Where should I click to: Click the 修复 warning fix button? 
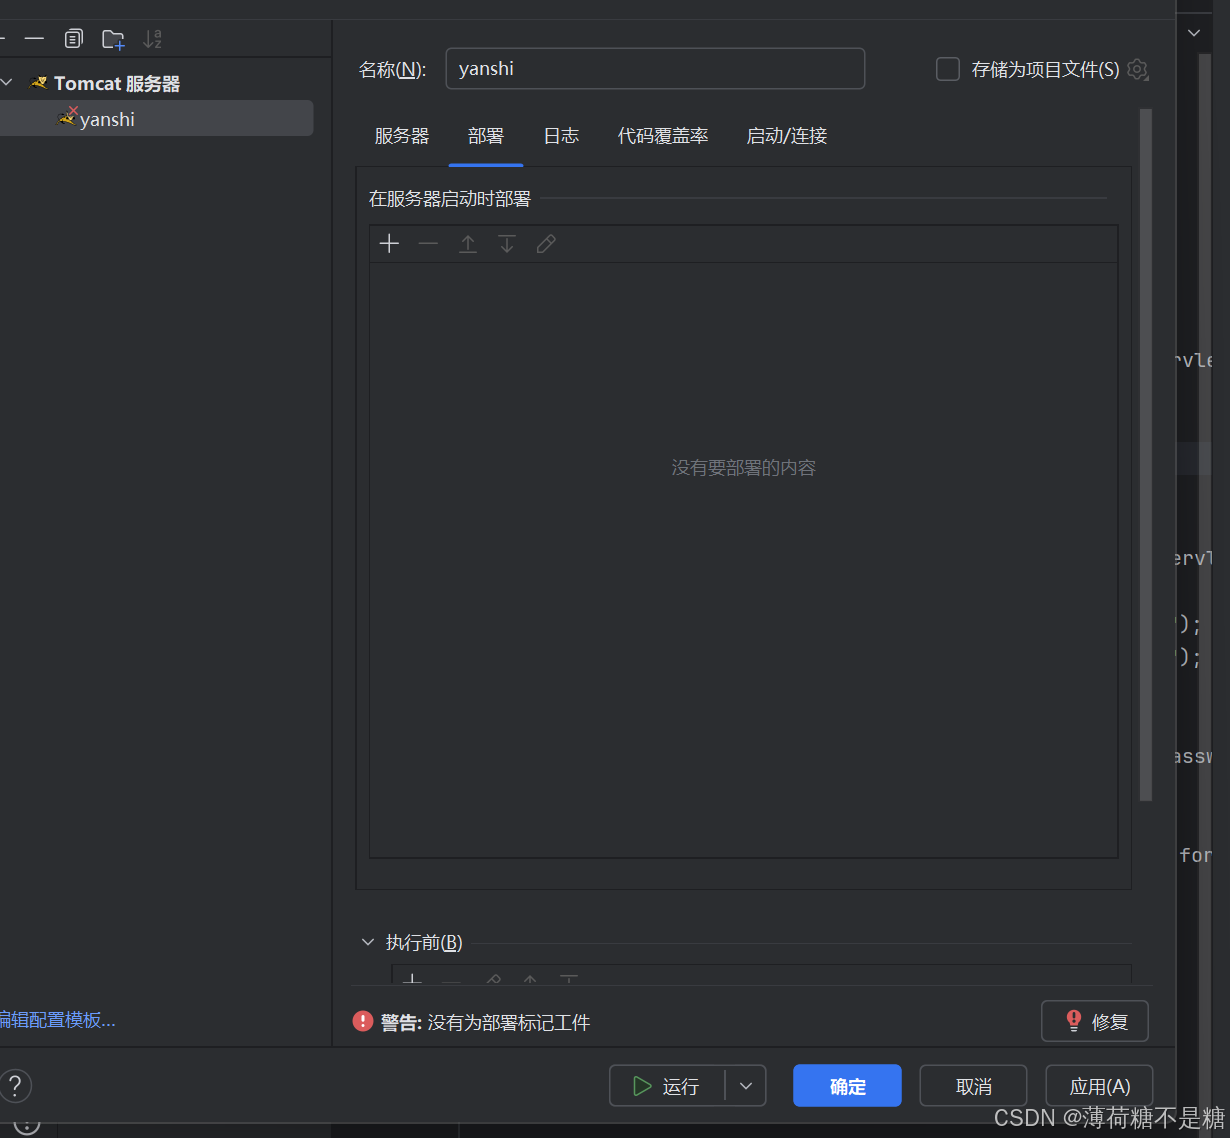point(1095,1021)
